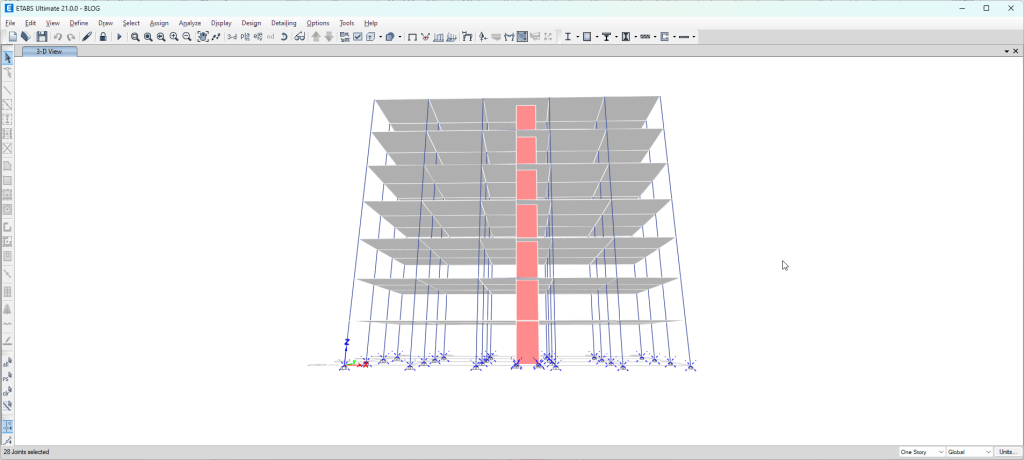Screen dimensions: 1024x460
Task: Open the Global coordinate system dropdown
Action: click(969, 452)
